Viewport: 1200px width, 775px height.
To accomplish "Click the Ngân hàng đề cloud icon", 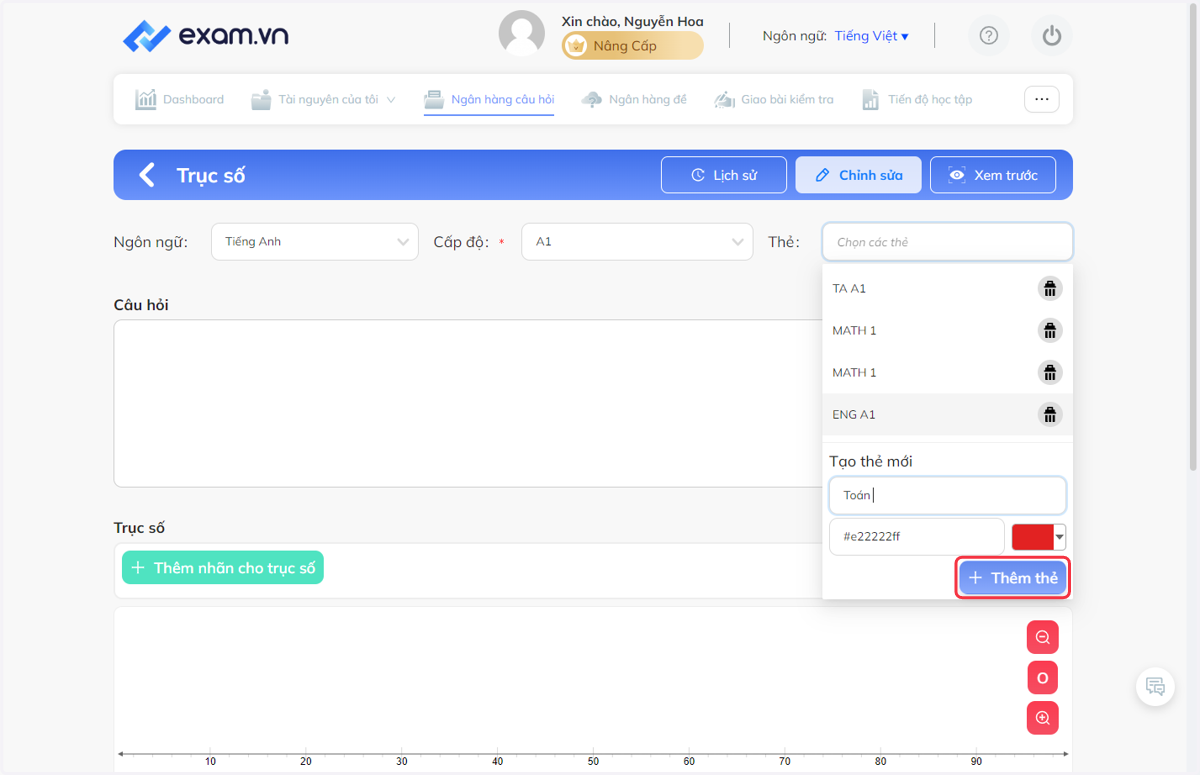I will click(x=592, y=99).
